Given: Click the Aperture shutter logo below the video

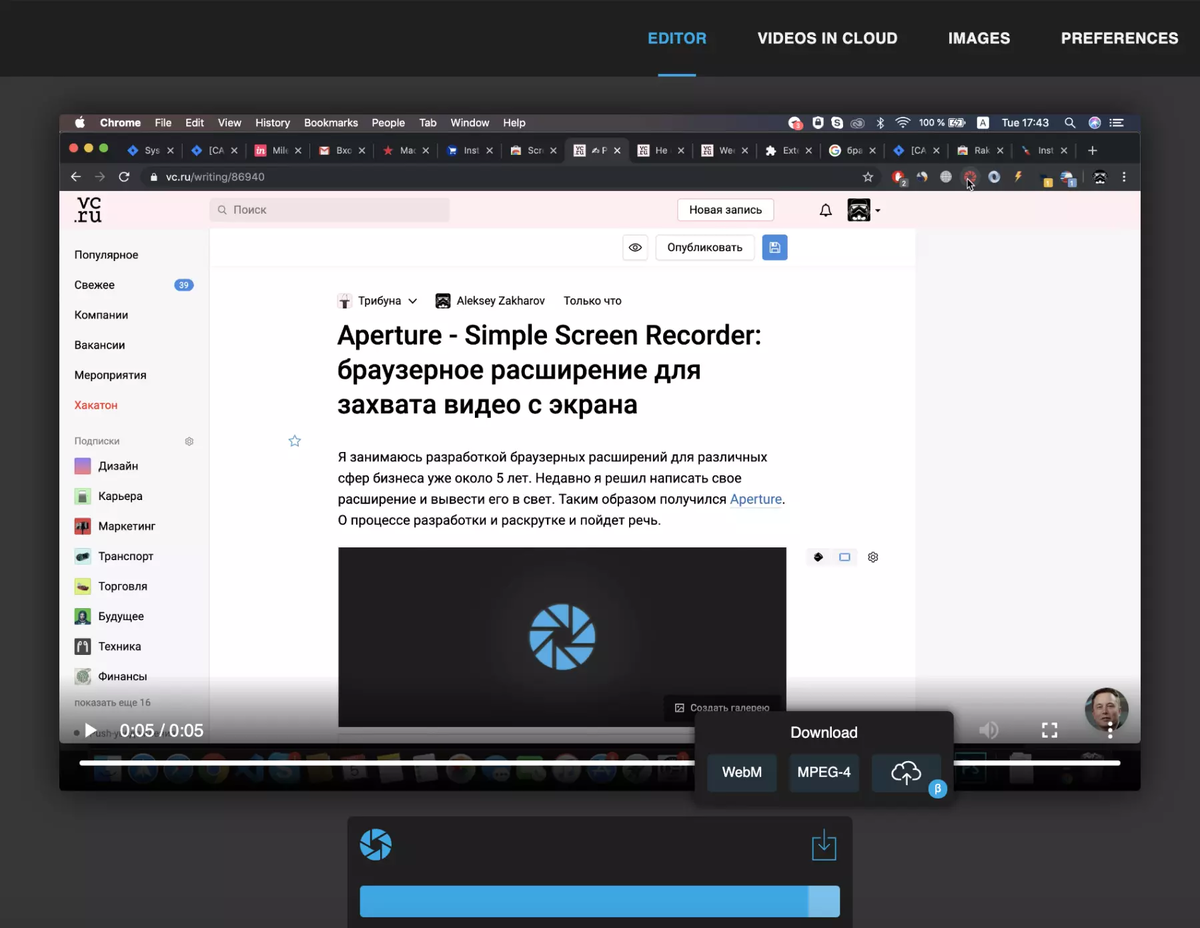Looking at the screenshot, I should click(x=376, y=845).
